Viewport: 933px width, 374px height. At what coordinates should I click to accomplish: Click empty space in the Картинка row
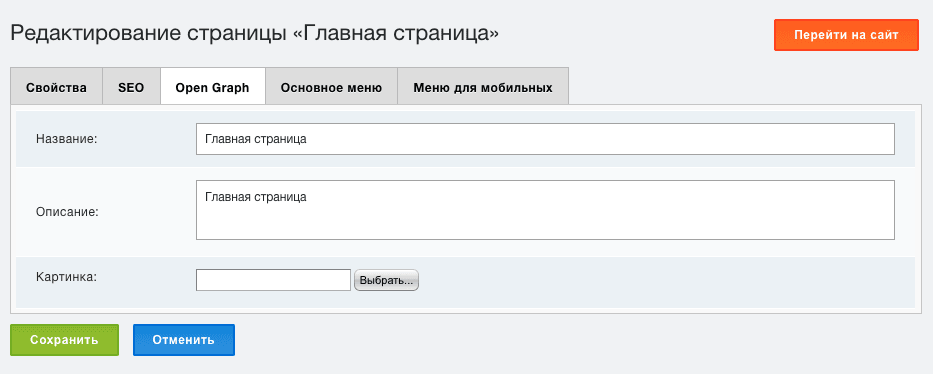point(655,282)
